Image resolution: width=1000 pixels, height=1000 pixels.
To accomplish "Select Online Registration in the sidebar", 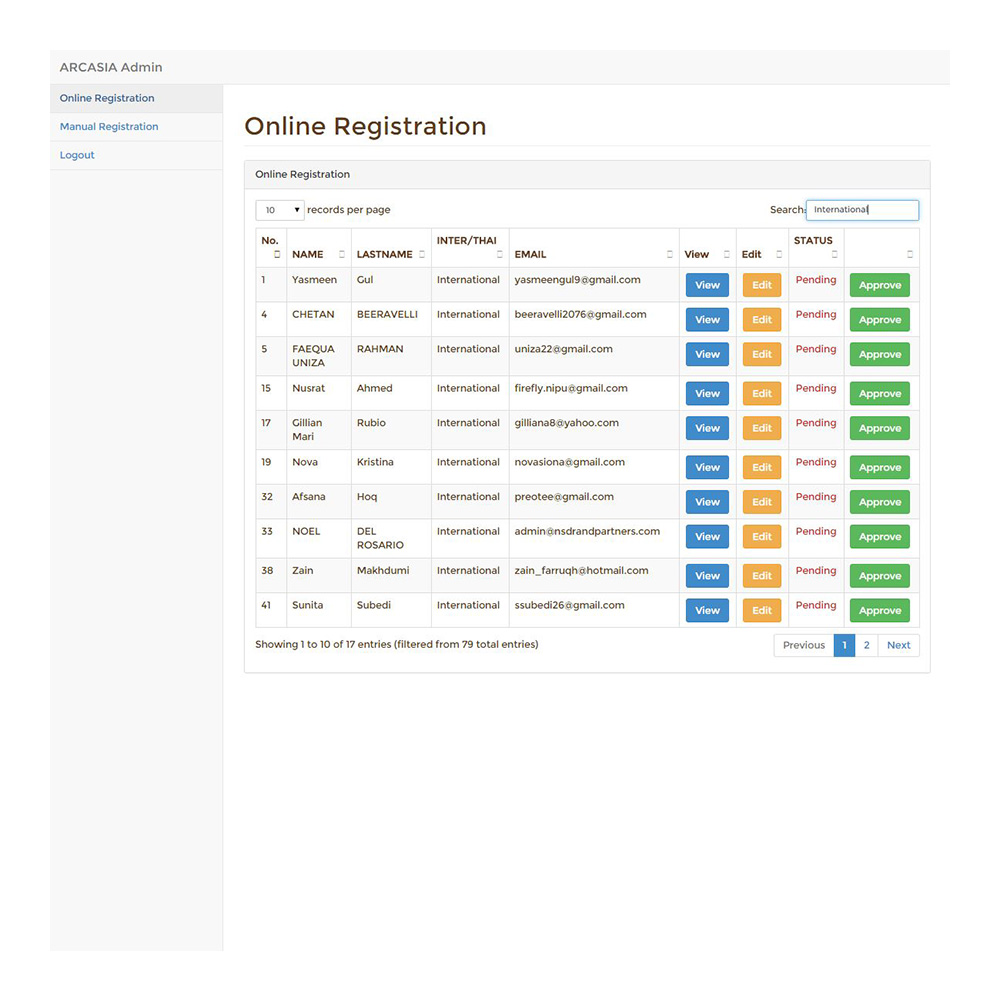I will click(107, 98).
